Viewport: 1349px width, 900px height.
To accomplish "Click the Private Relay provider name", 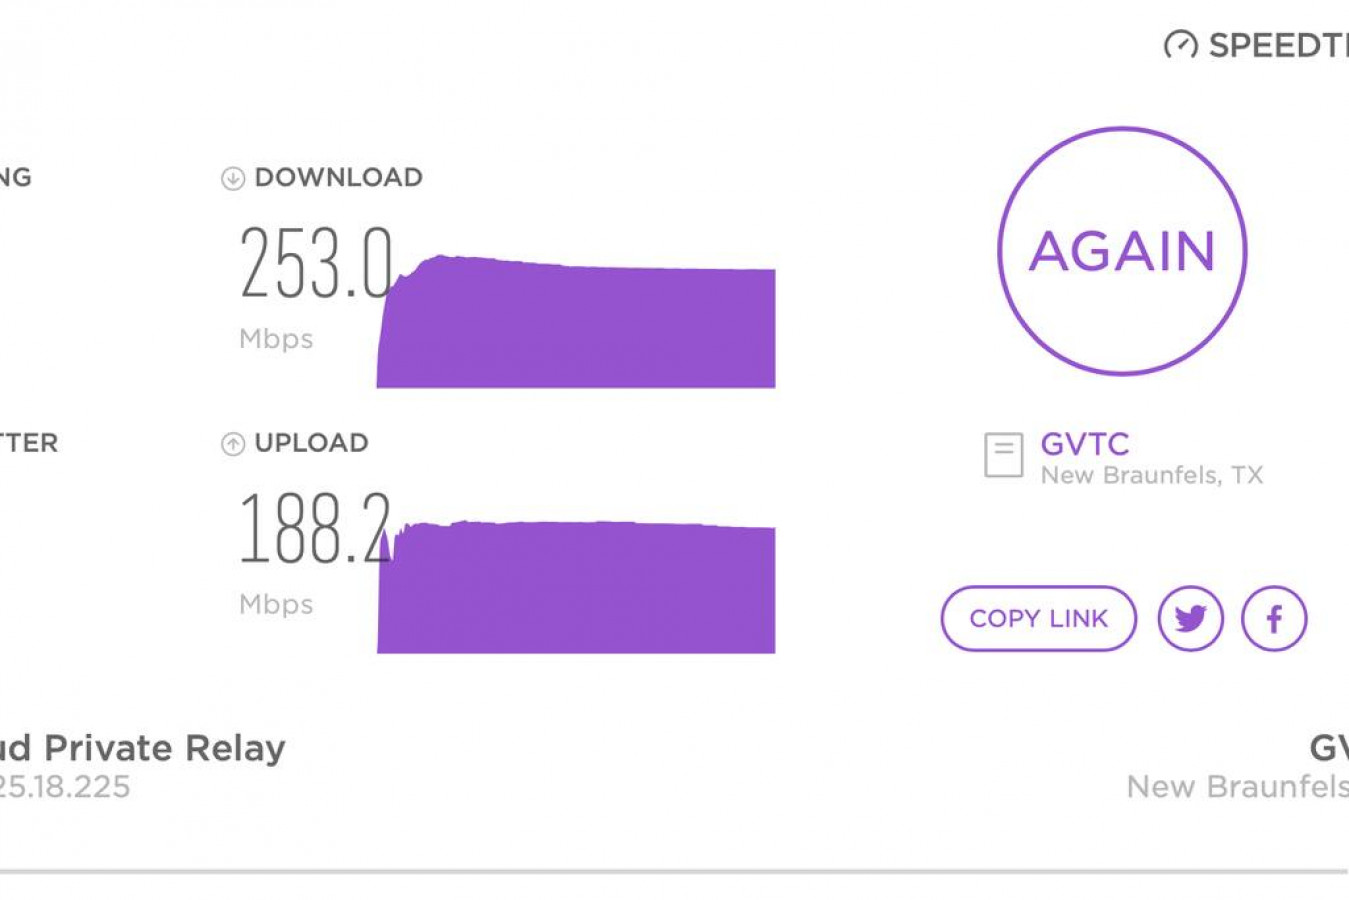I will [x=143, y=748].
